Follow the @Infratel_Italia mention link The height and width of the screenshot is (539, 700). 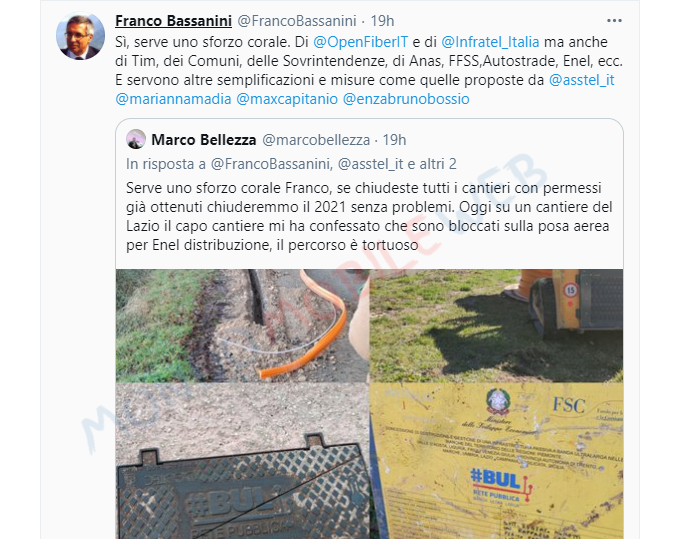490,42
